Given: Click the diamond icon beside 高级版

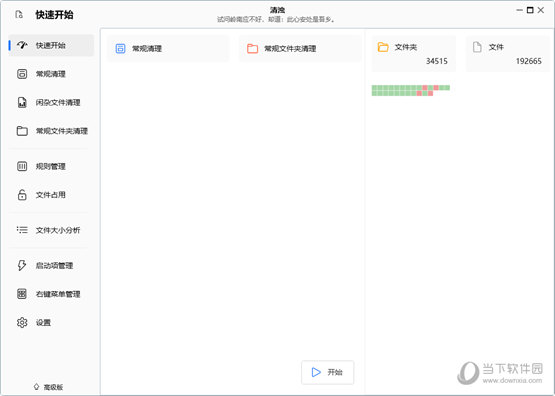Looking at the screenshot, I should coord(36,386).
